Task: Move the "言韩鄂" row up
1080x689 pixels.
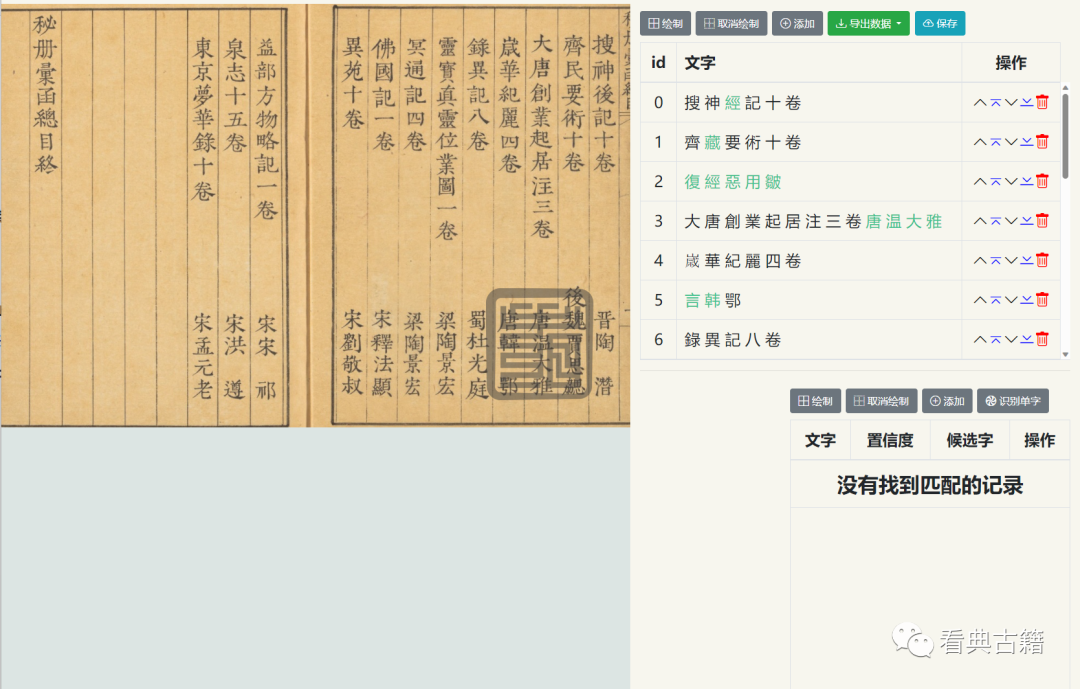Action: tap(980, 299)
